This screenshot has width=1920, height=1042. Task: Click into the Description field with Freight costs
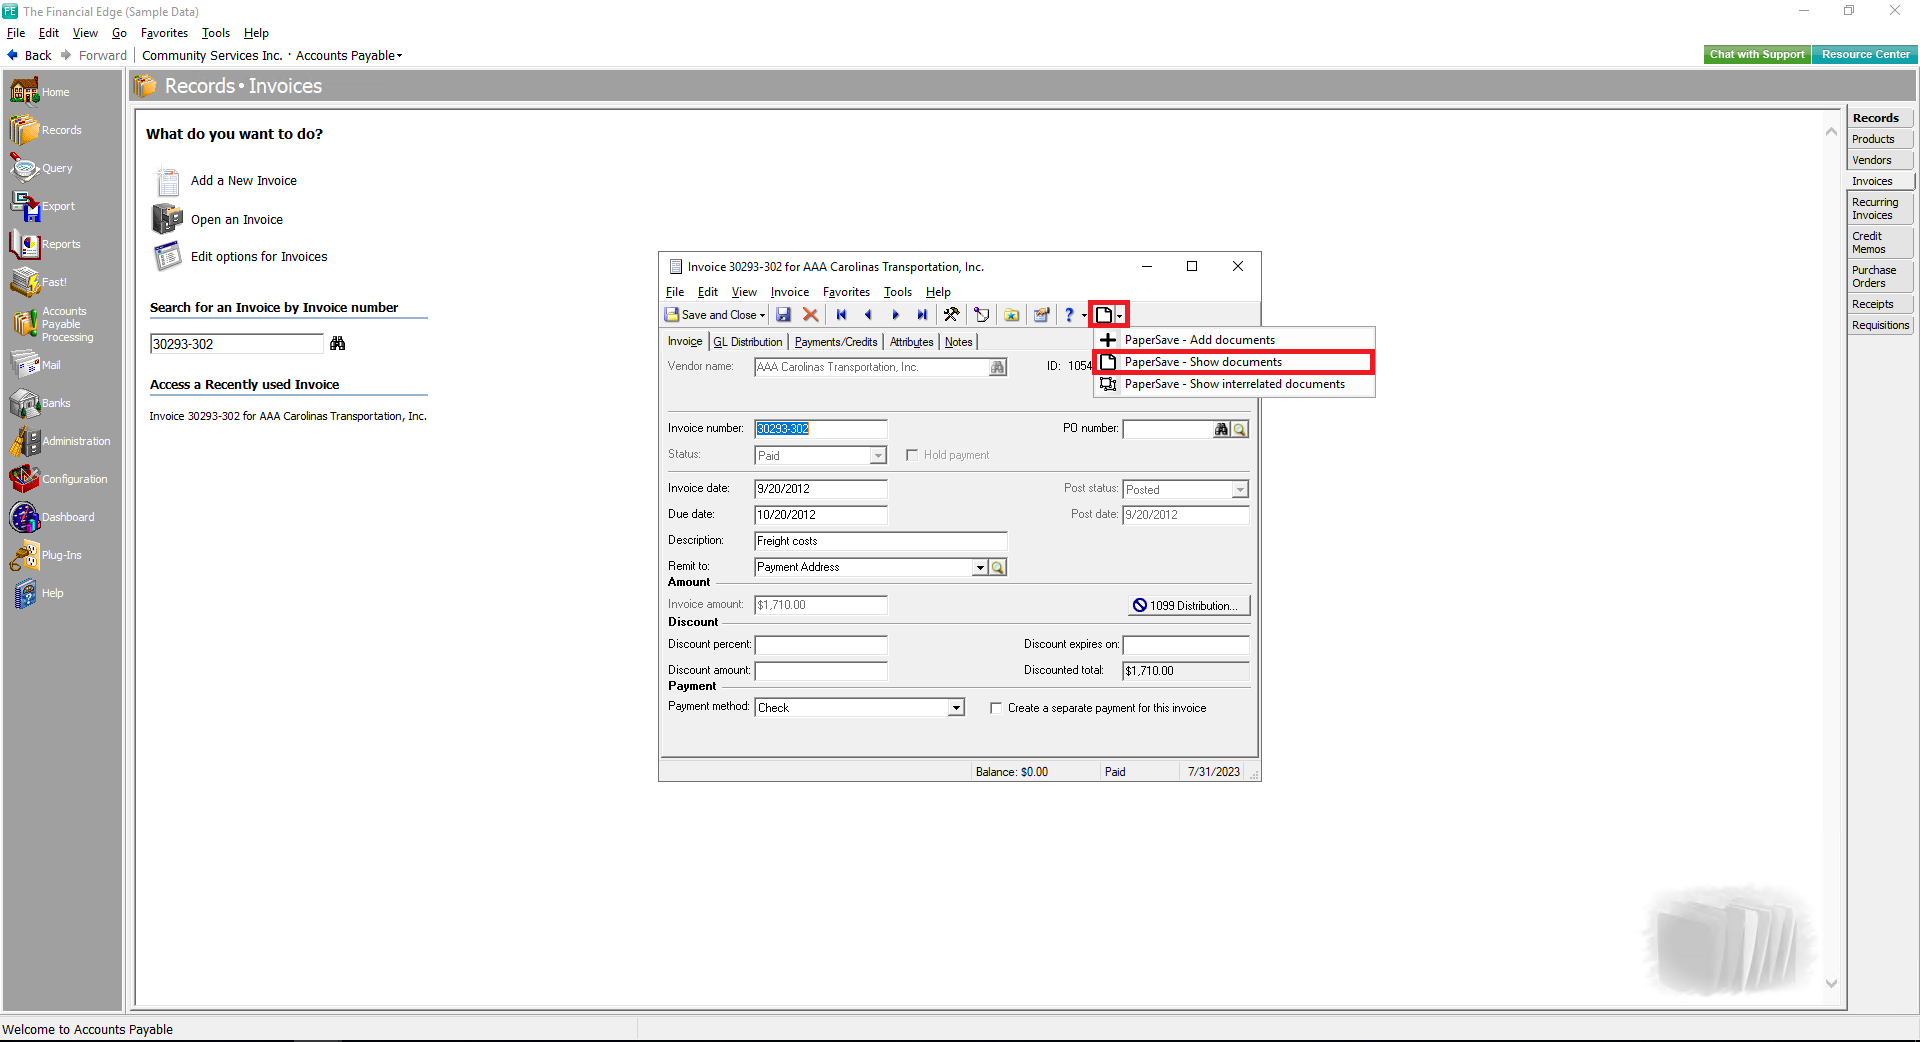point(880,541)
